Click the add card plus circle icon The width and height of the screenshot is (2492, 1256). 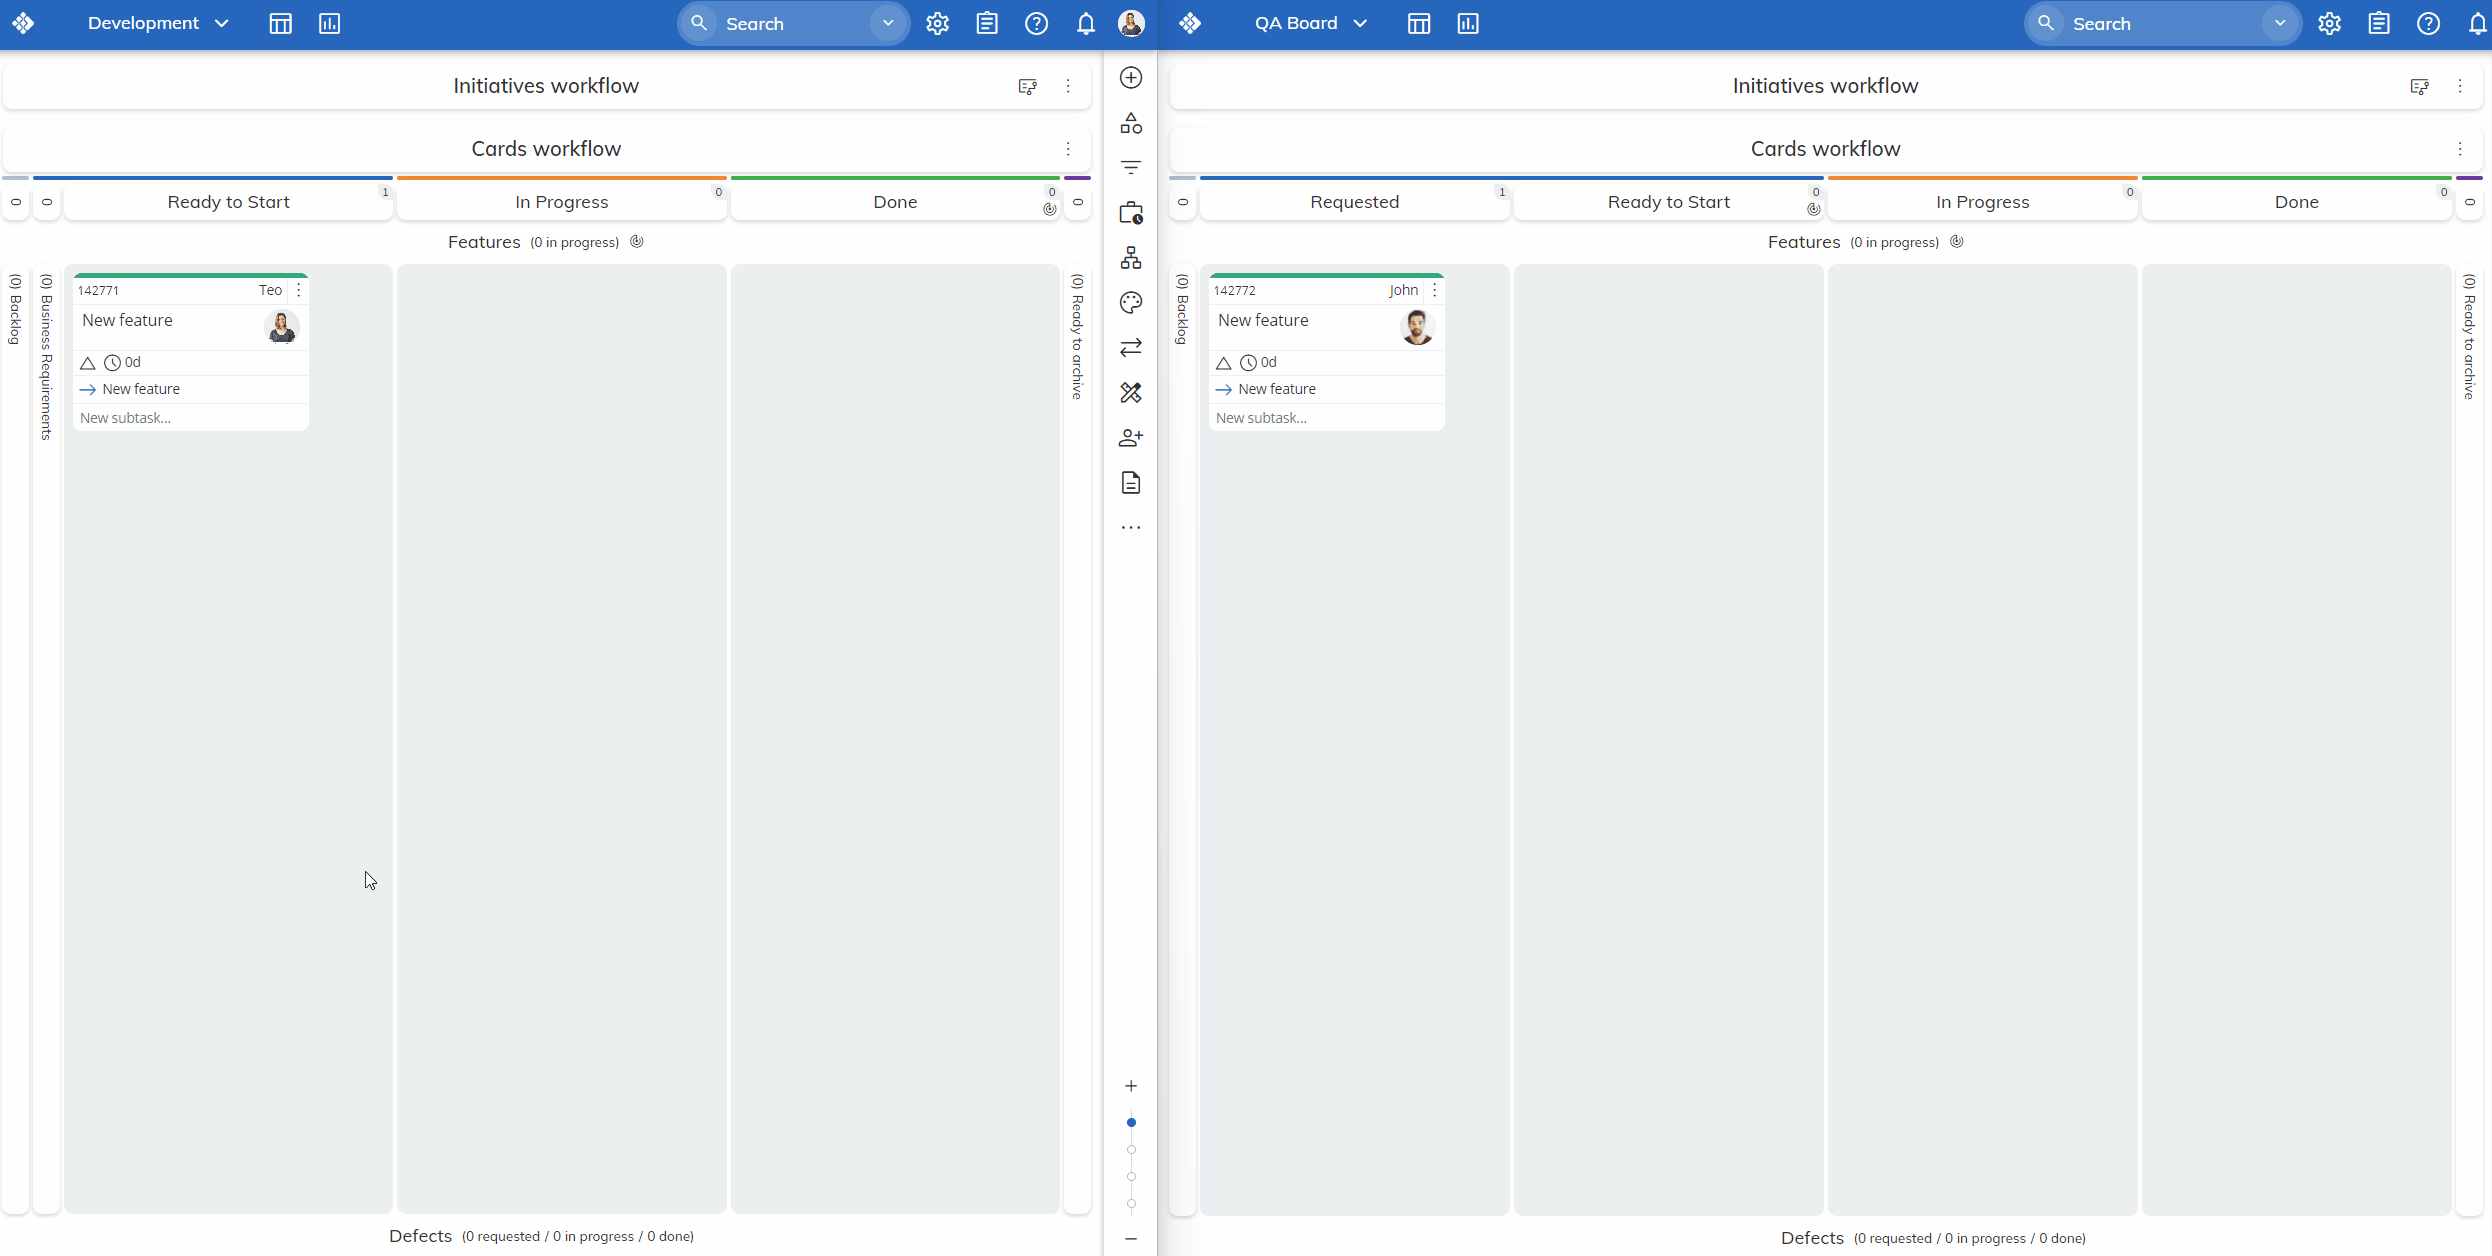pyautogui.click(x=1131, y=78)
